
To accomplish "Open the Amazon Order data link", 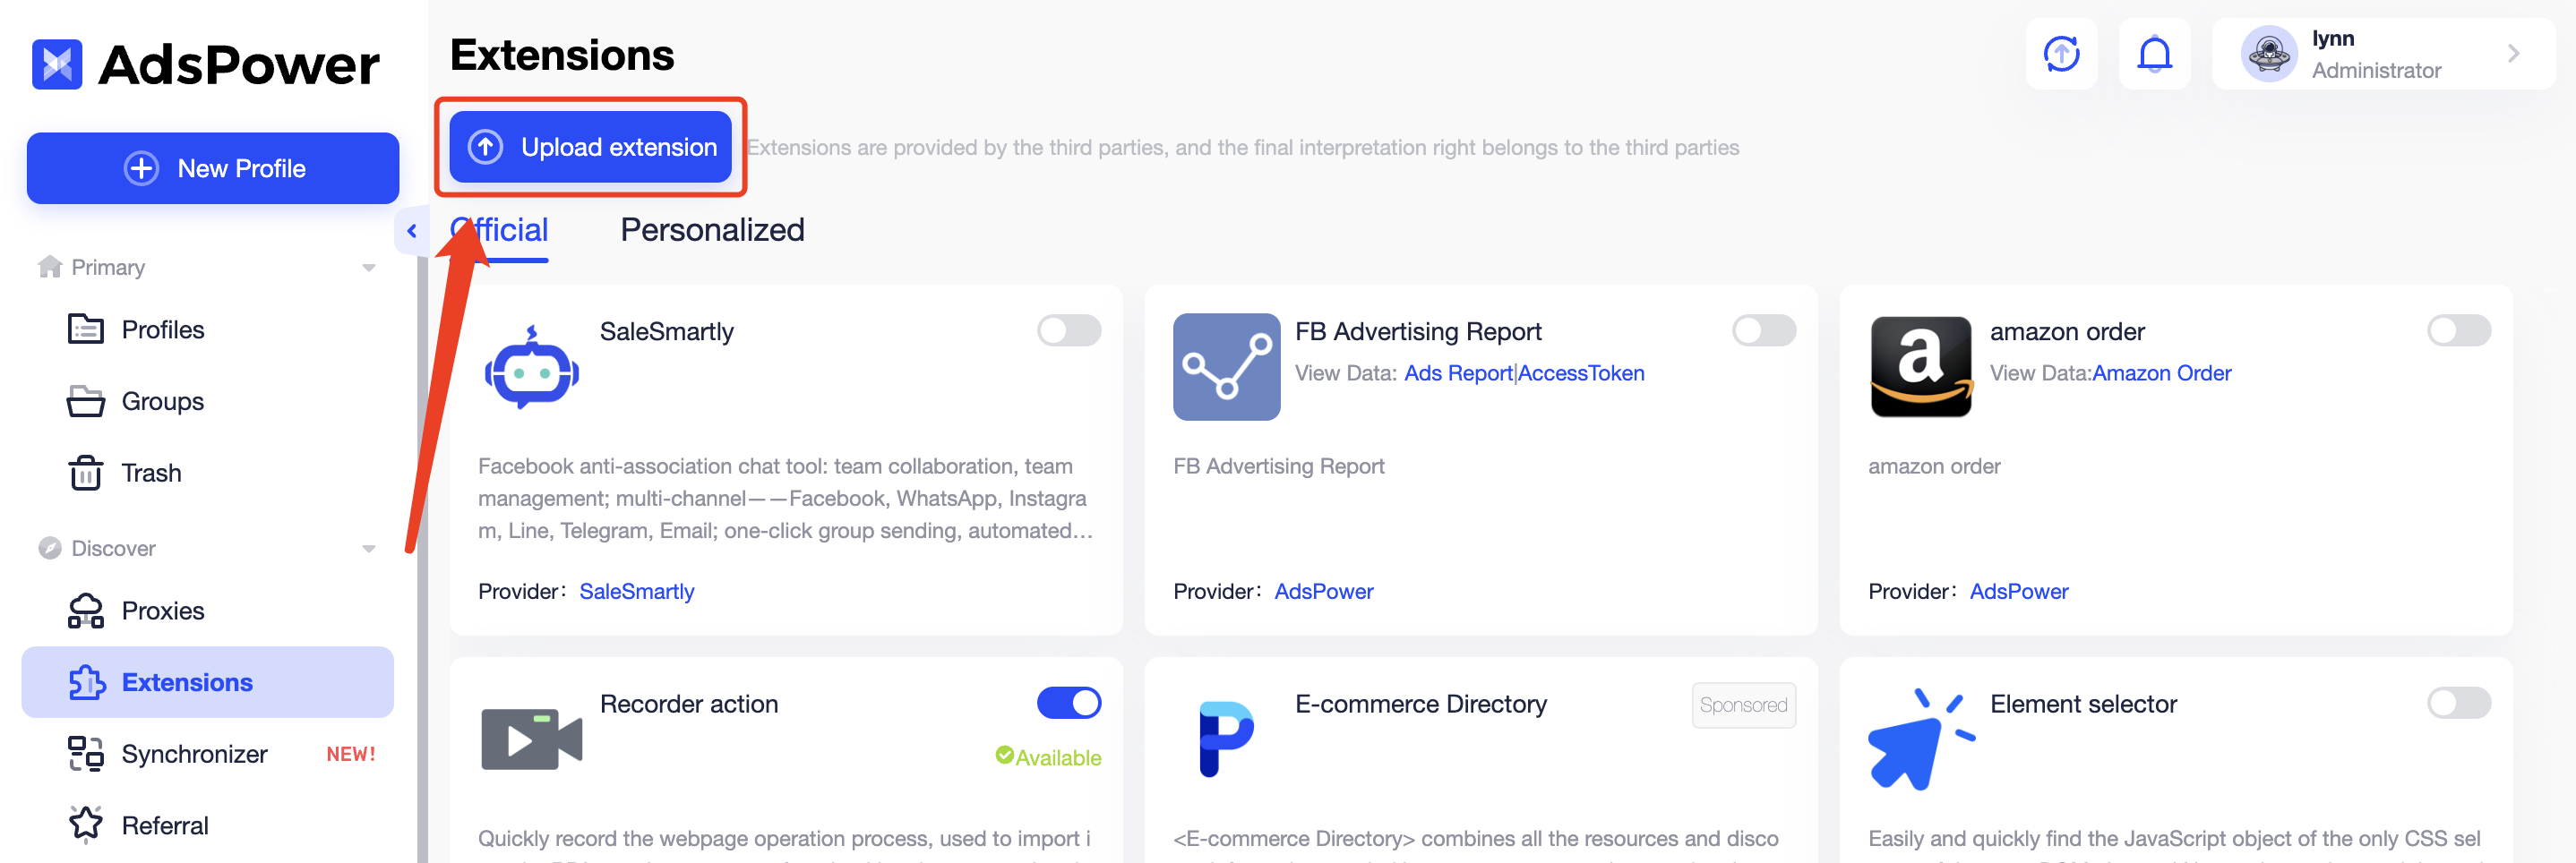I will click(2161, 373).
